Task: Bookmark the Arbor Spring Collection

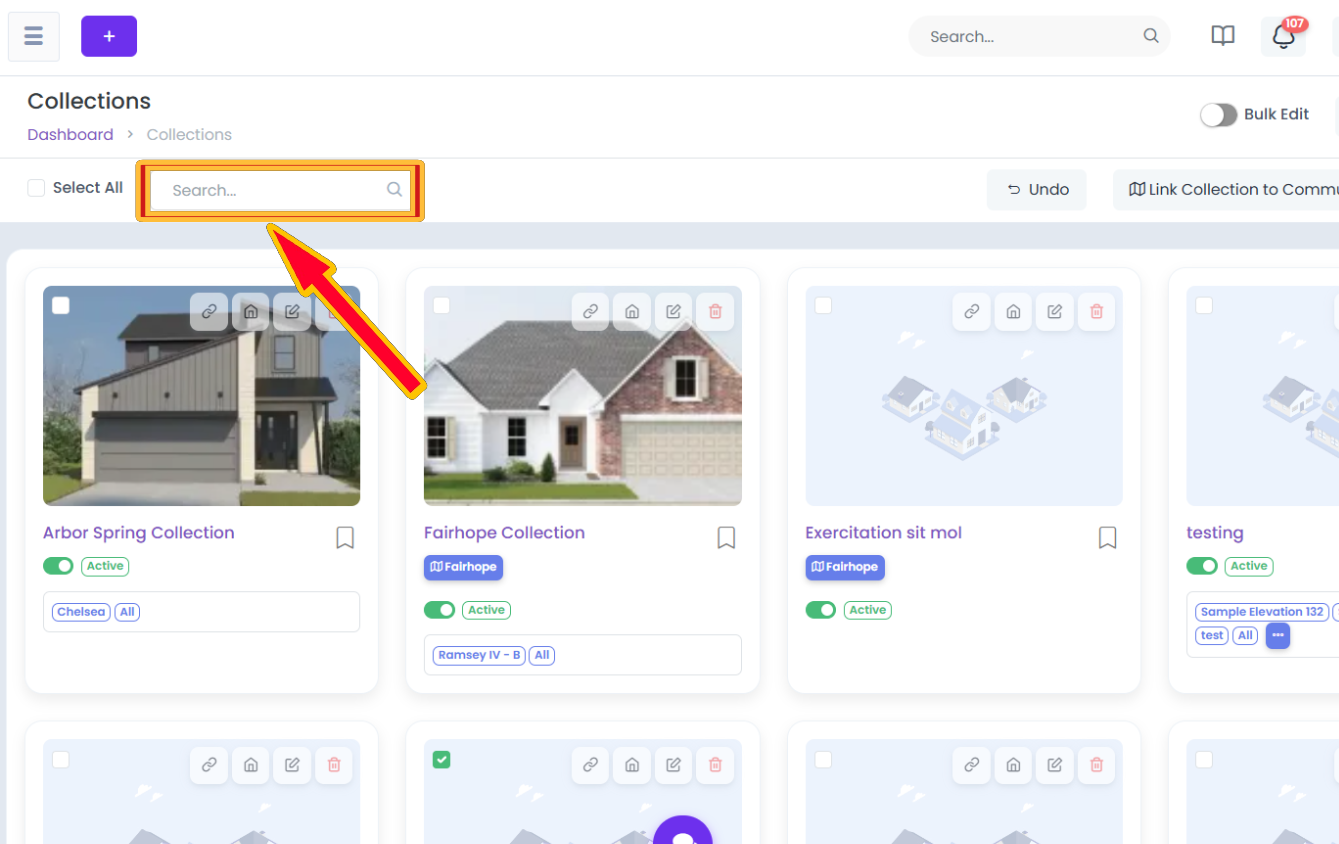Action: pyautogui.click(x=345, y=538)
